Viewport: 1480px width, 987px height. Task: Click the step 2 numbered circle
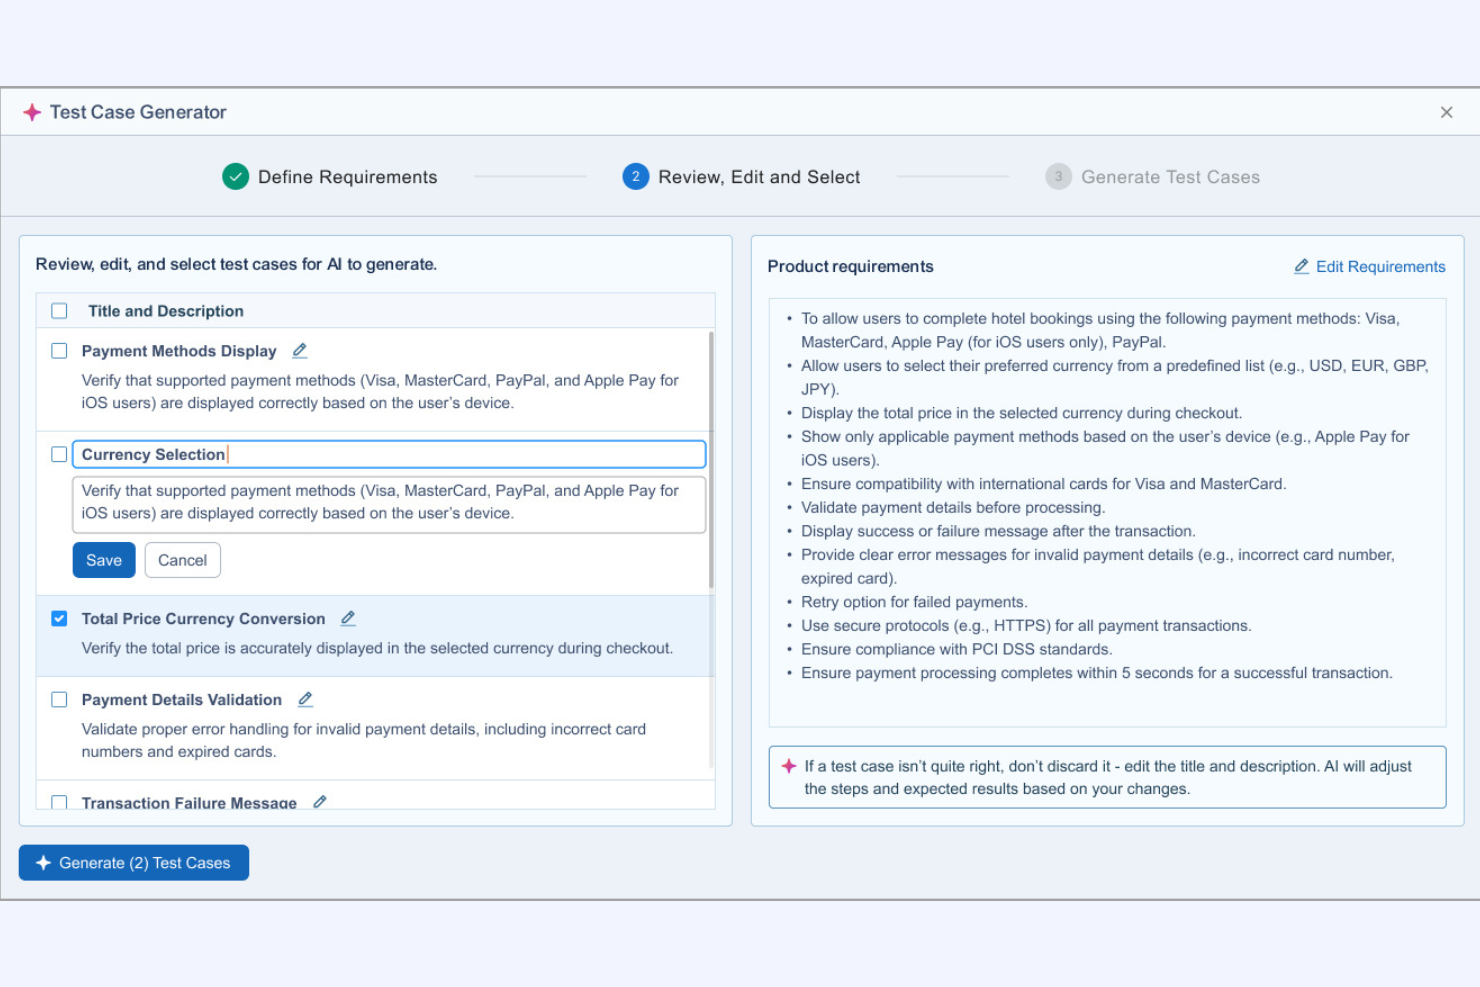pos(635,176)
